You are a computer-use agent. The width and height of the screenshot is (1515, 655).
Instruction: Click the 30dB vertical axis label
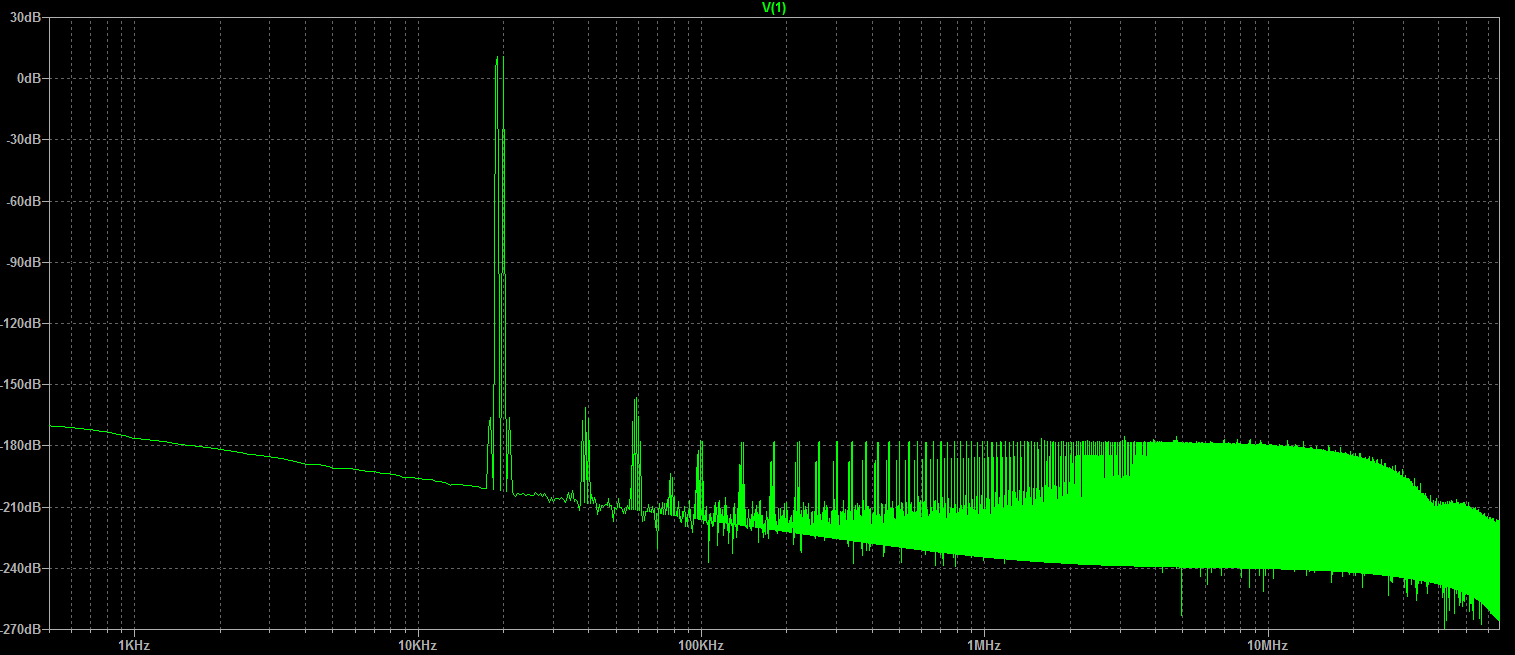click(24, 18)
